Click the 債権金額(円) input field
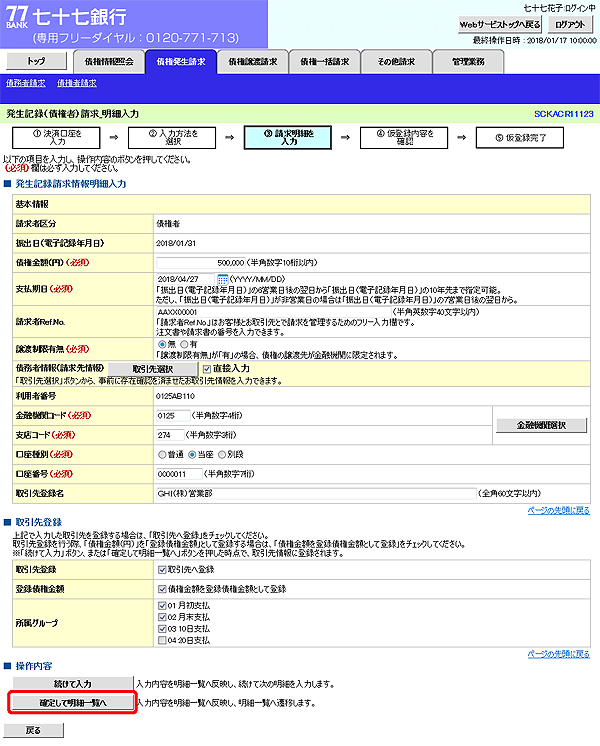 pyautogui.click(x=201, y=263)
